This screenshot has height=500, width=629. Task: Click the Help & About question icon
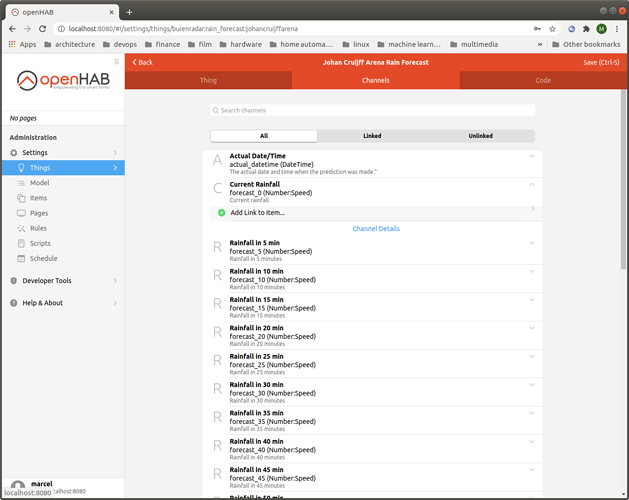pyautogui.click(x=14, y=303)
